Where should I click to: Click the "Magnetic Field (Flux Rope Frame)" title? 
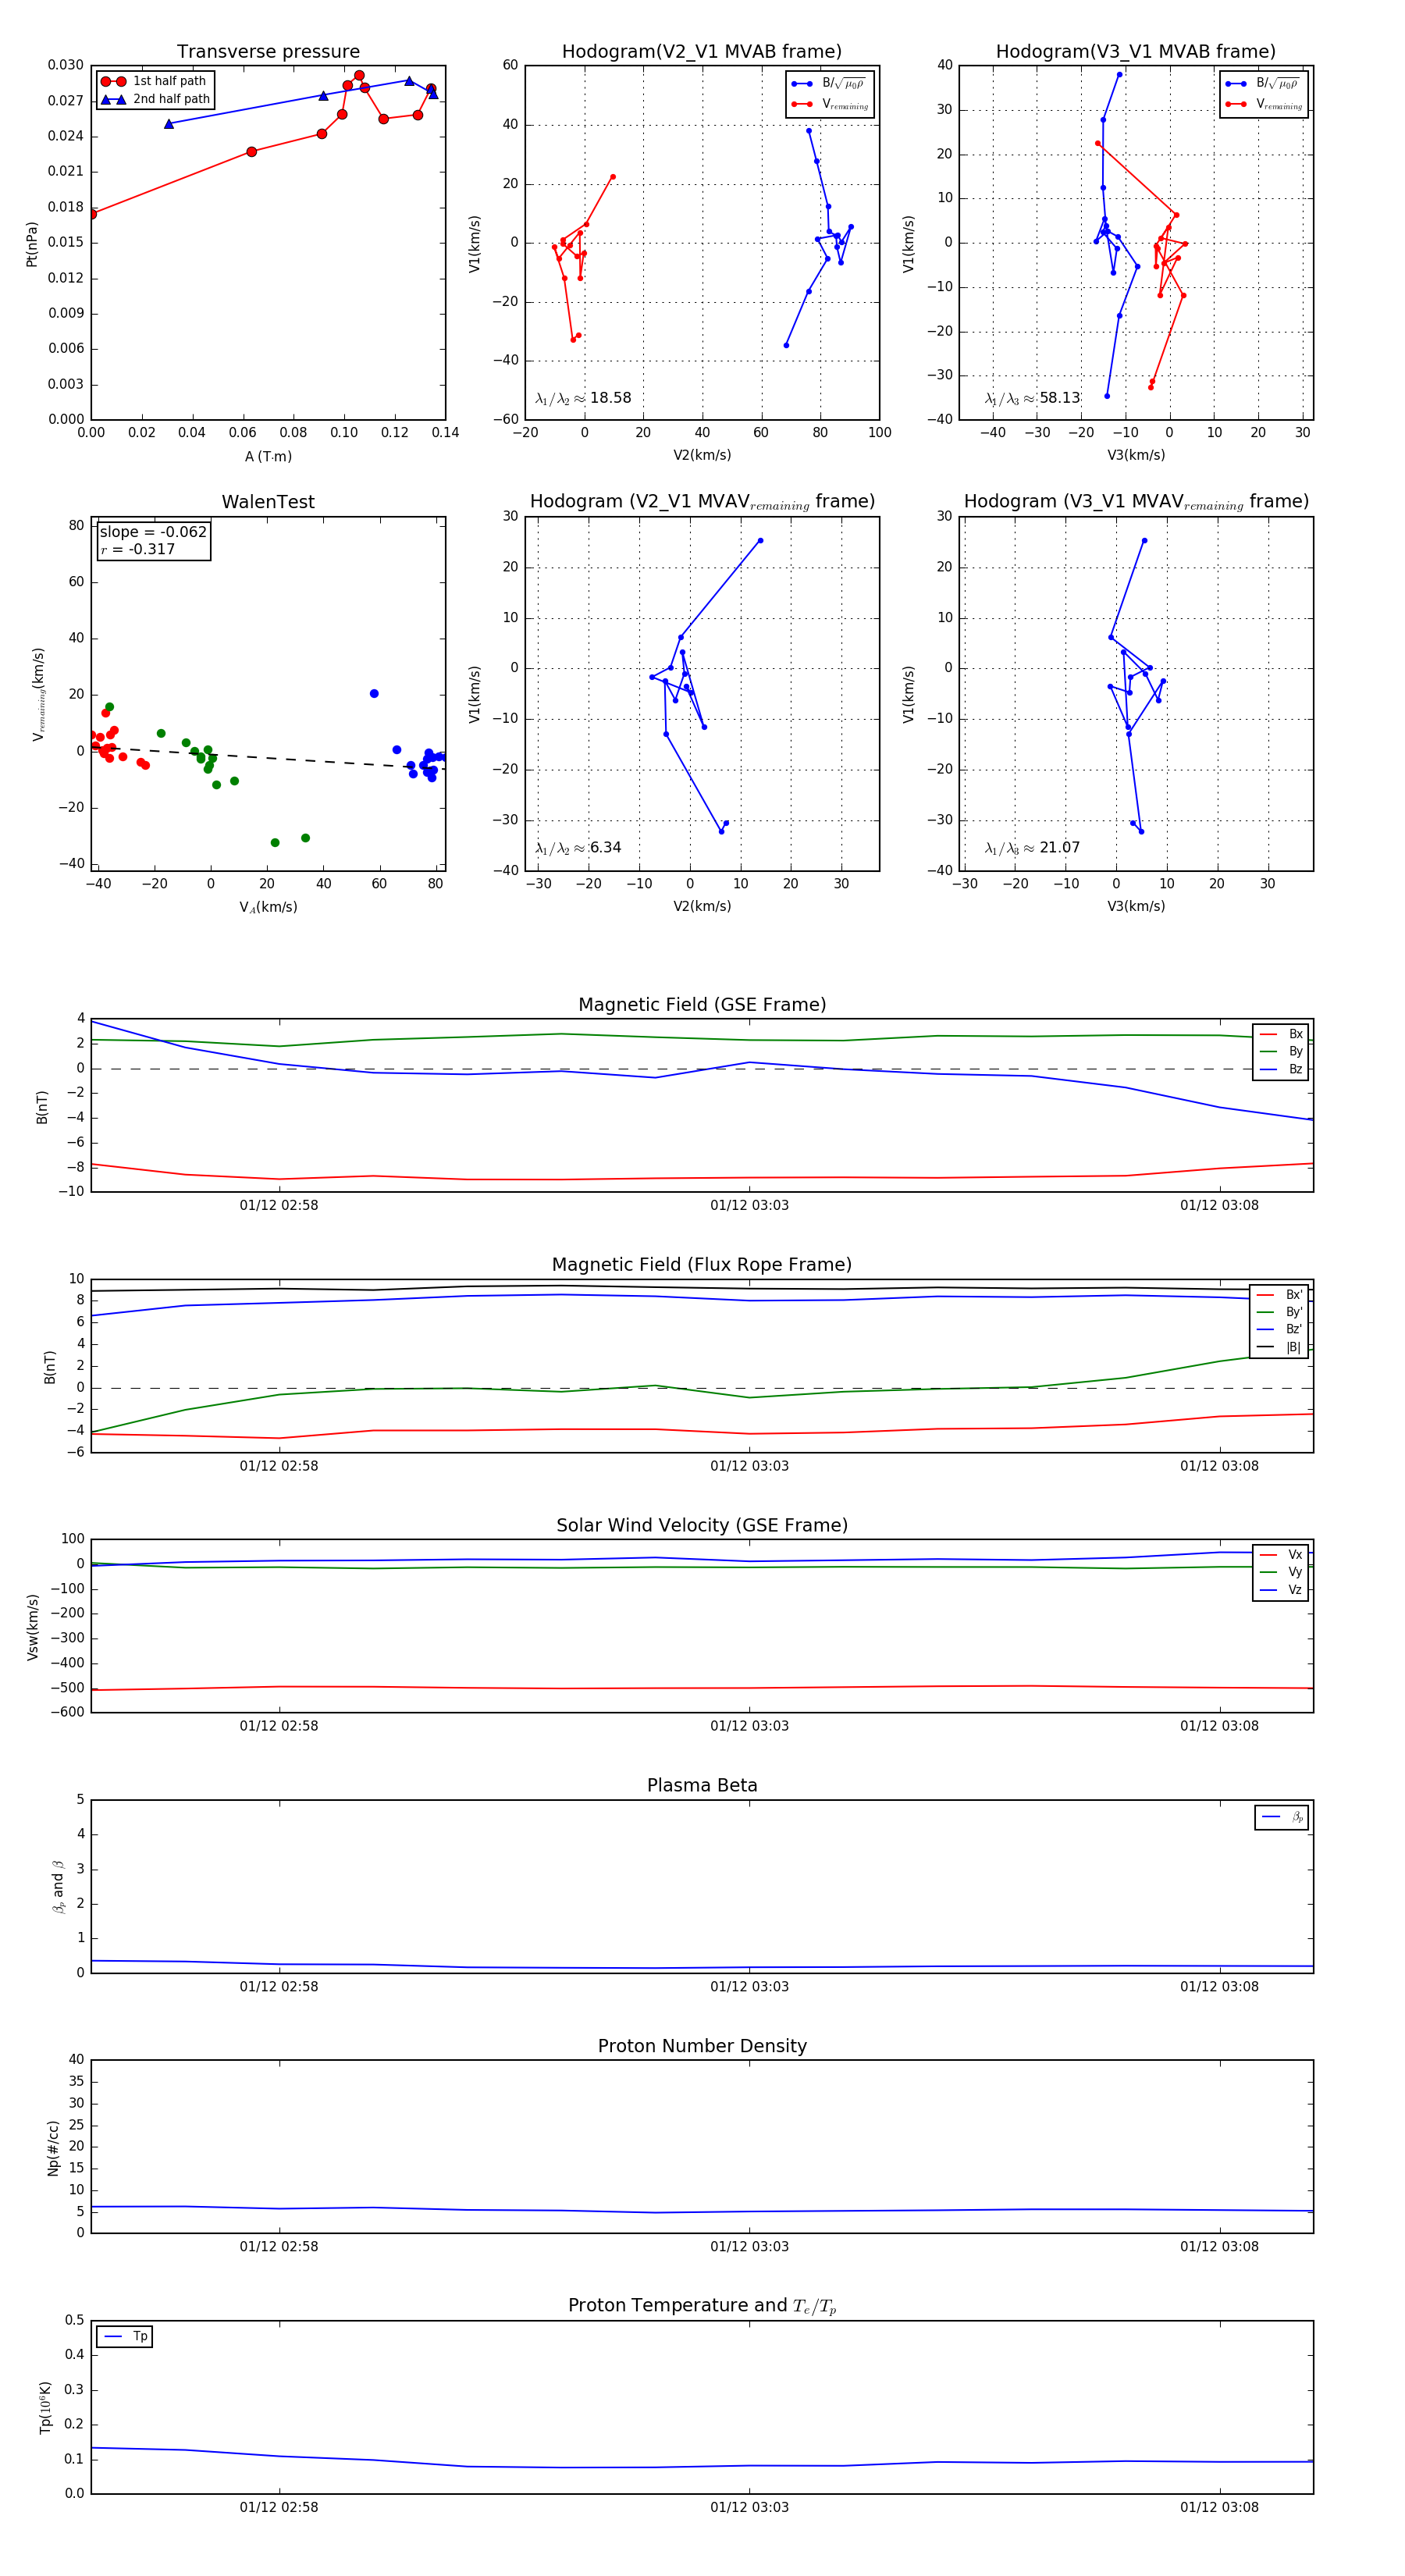pyautogui.click(x=702, y=1265)
